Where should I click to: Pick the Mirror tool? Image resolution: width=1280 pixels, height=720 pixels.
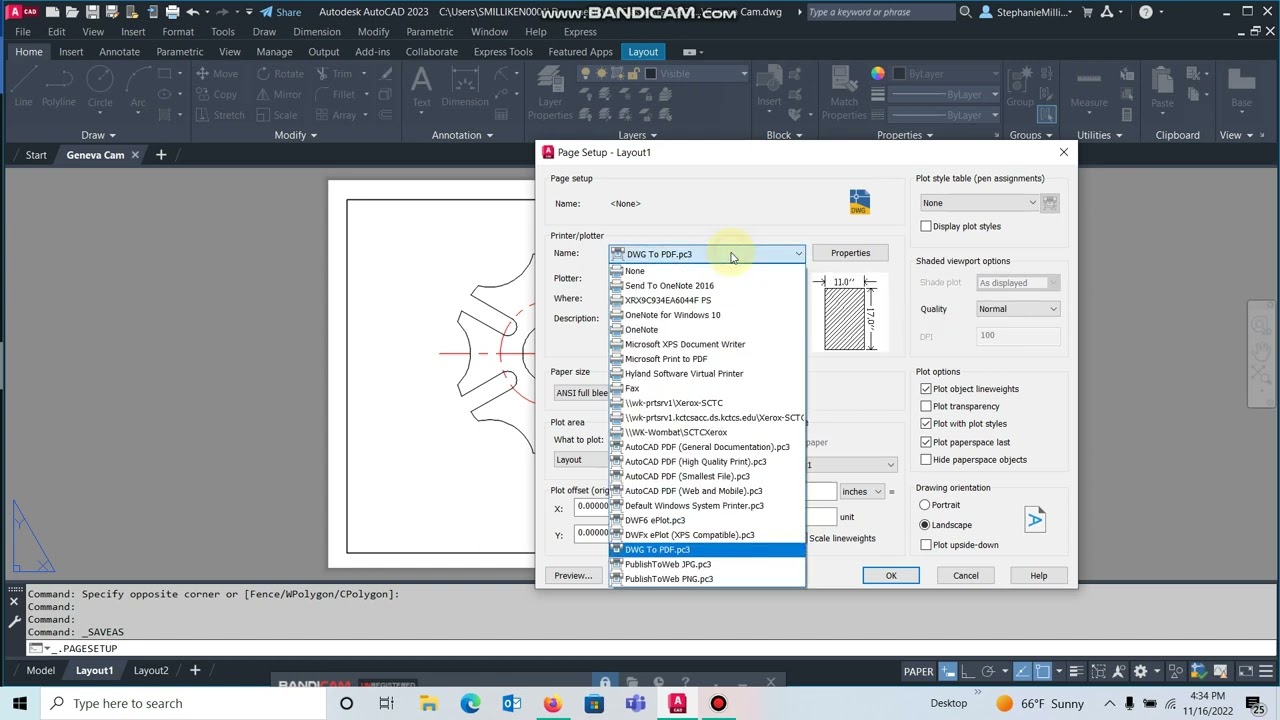pyautogui.click(x=278, y=94)
